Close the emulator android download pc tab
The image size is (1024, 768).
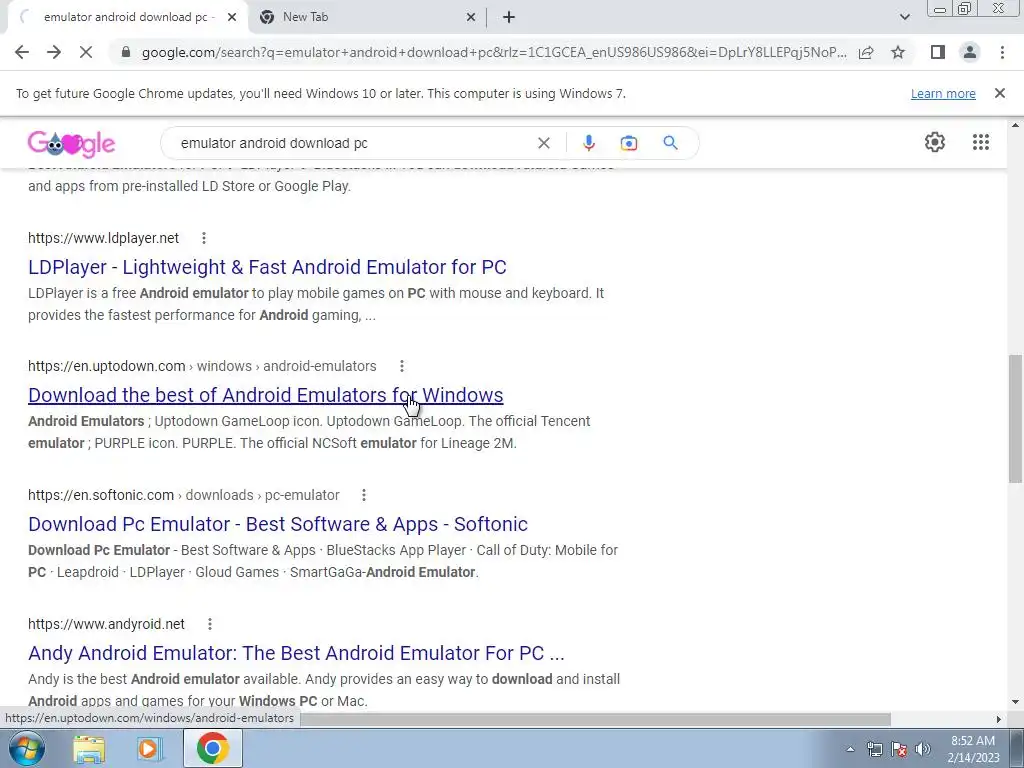231,18
